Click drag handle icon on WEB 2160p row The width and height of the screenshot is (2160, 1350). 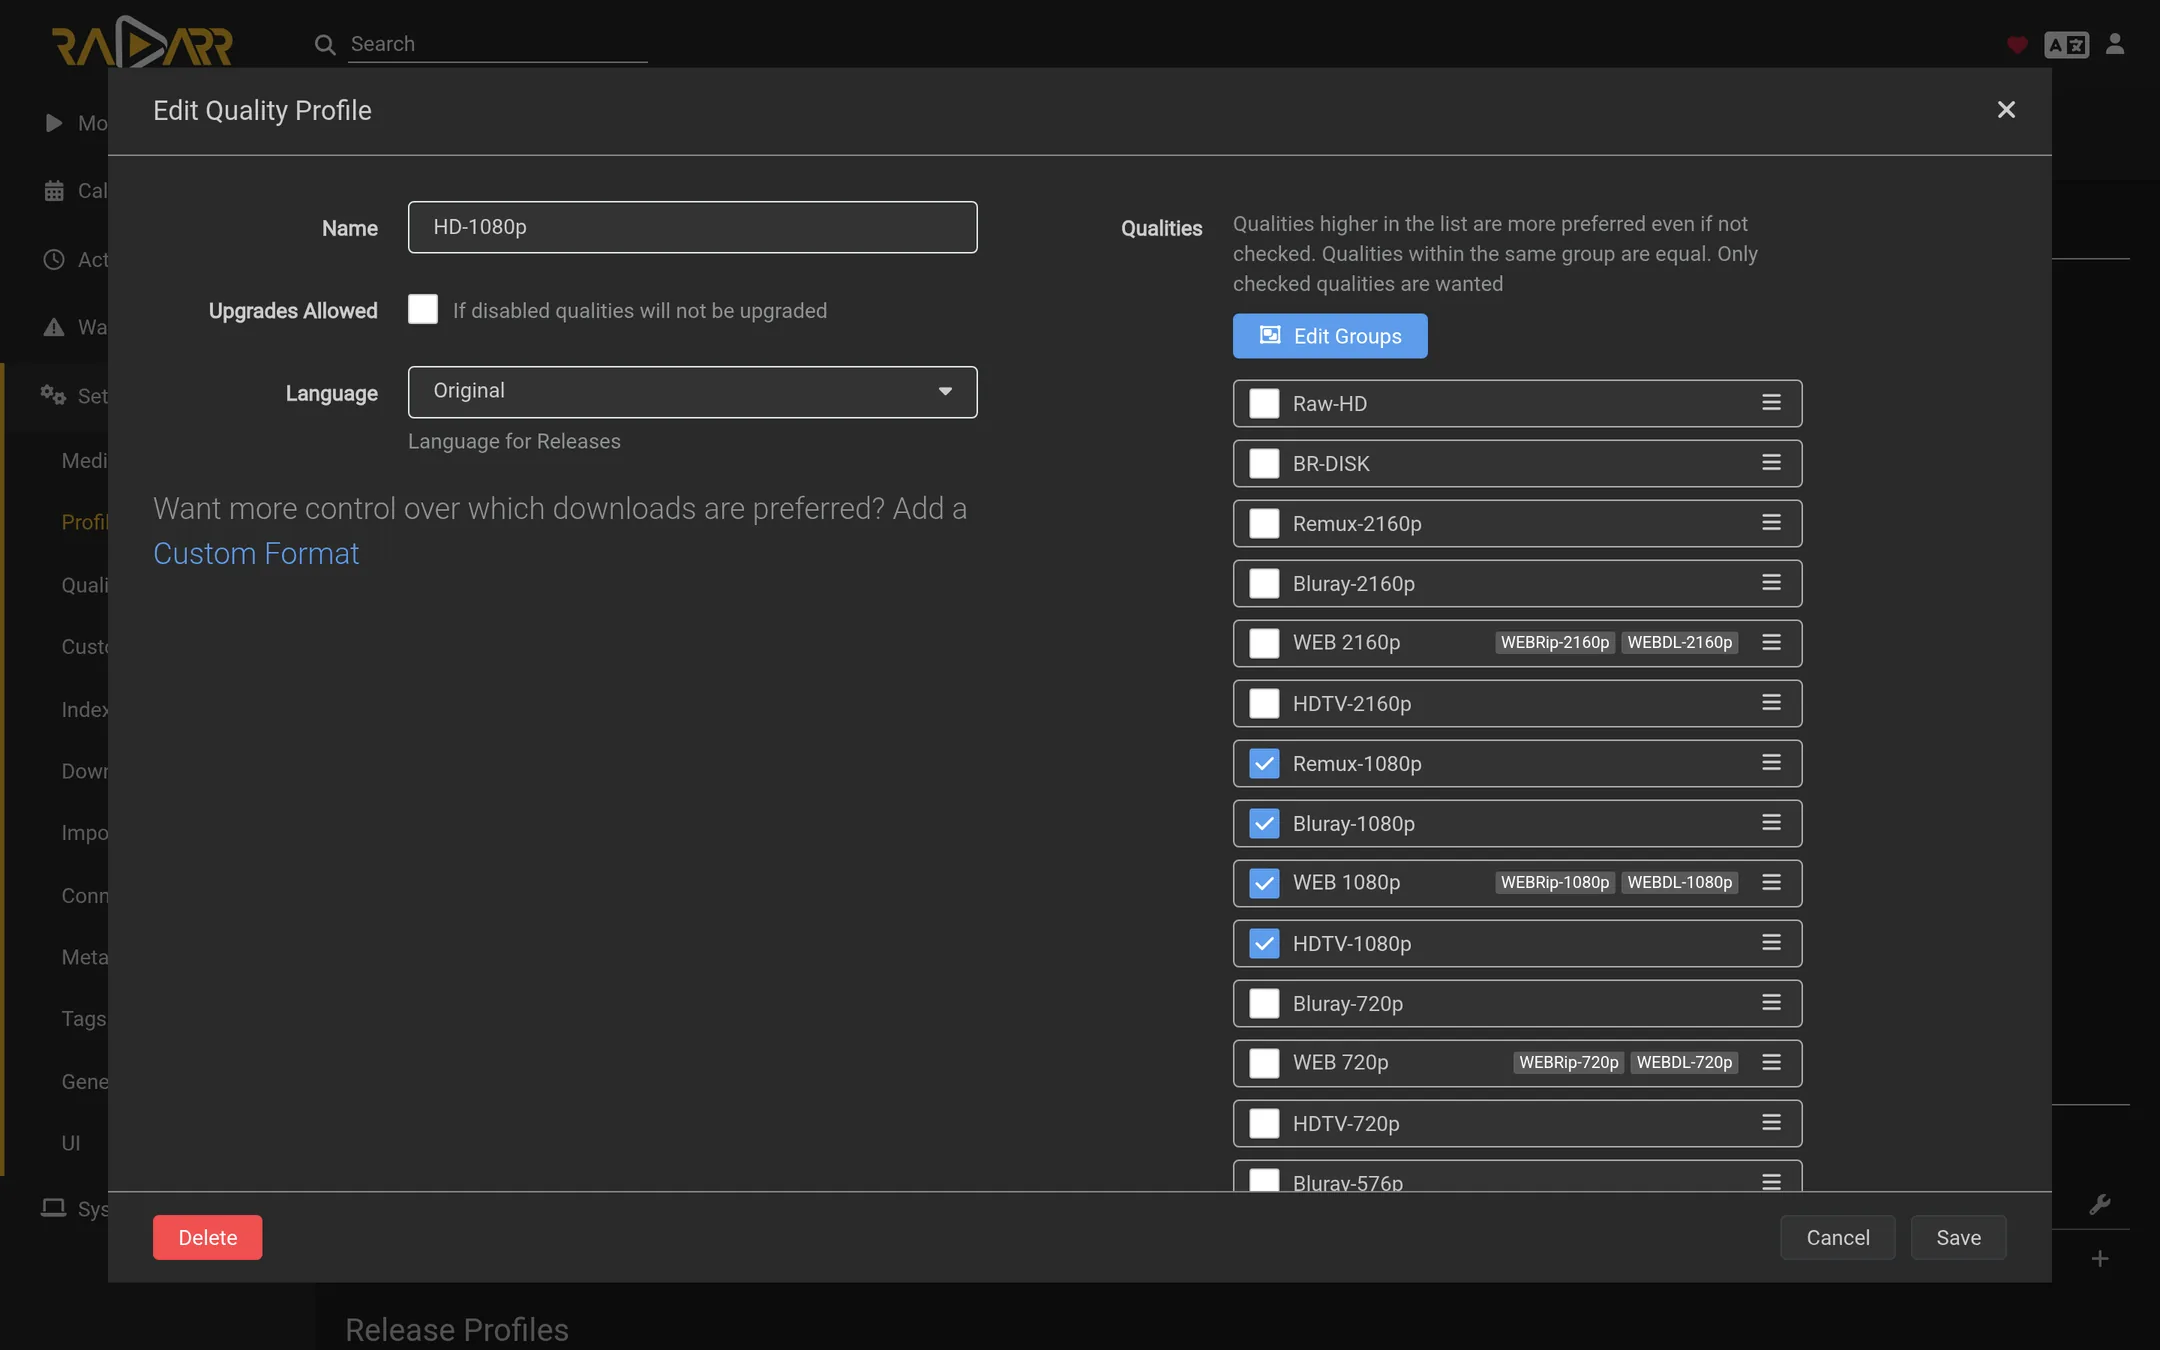[x=1771, y=642]
